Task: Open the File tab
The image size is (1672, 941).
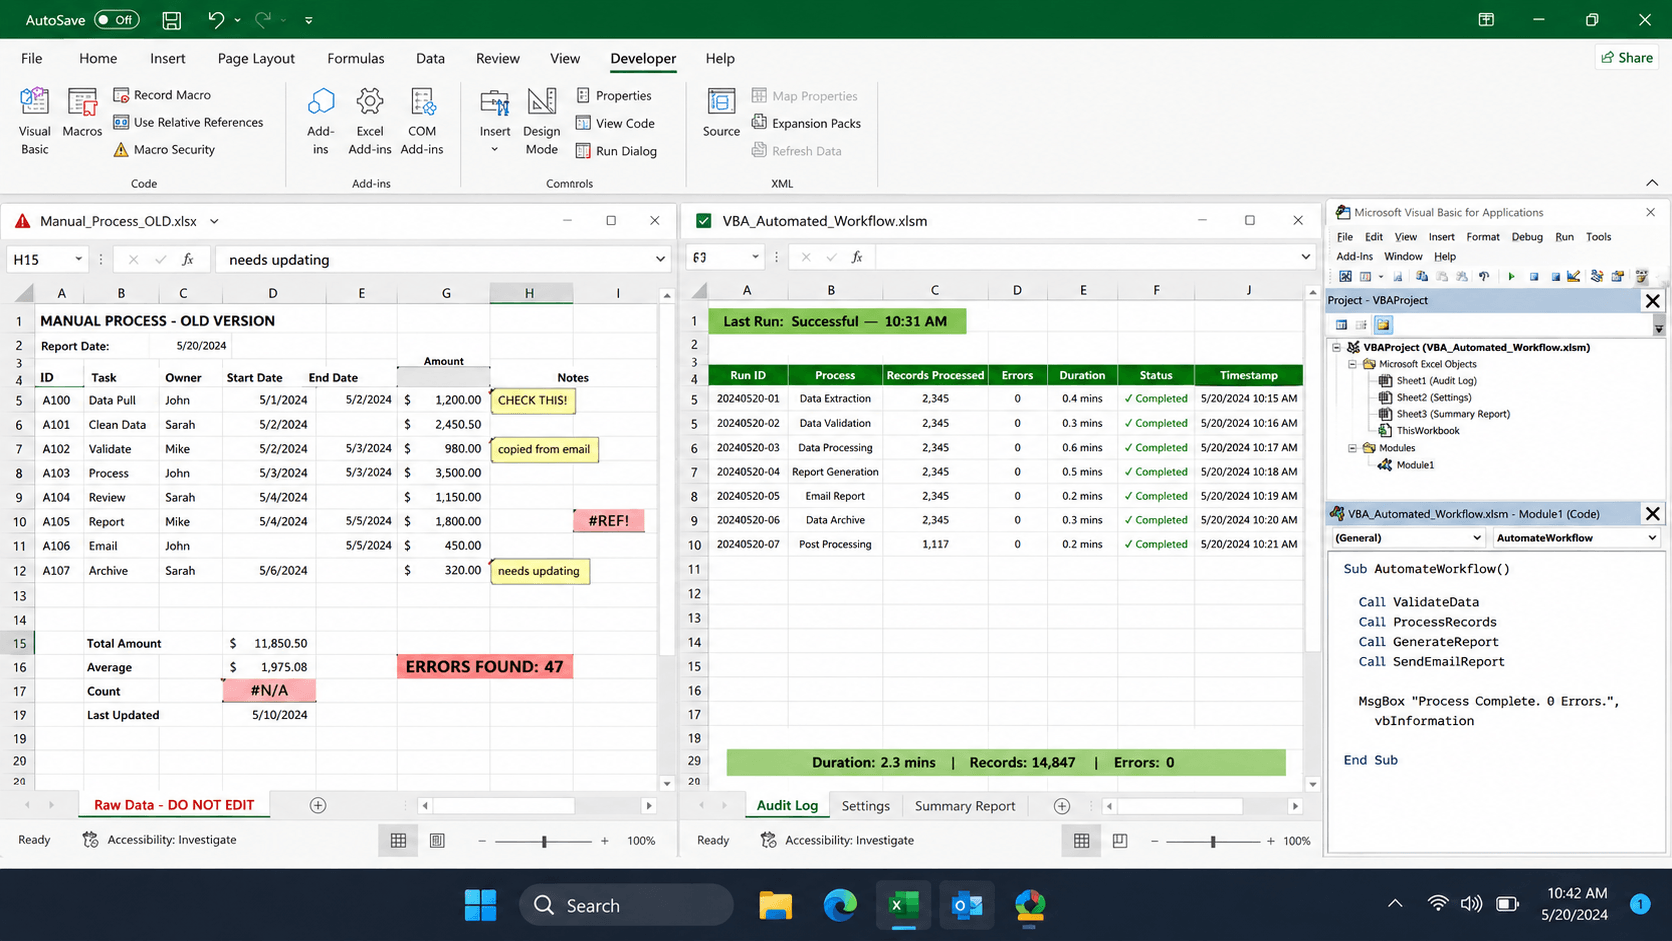Action: 32,58
